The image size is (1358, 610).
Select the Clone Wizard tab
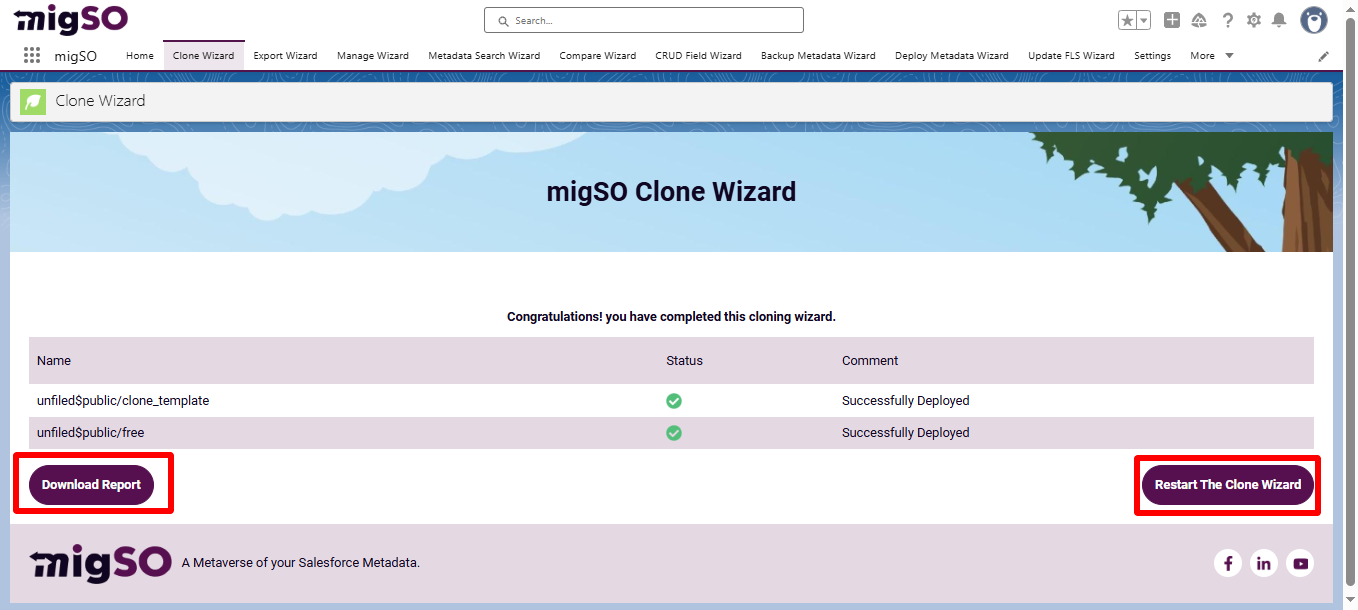point(203,56)
